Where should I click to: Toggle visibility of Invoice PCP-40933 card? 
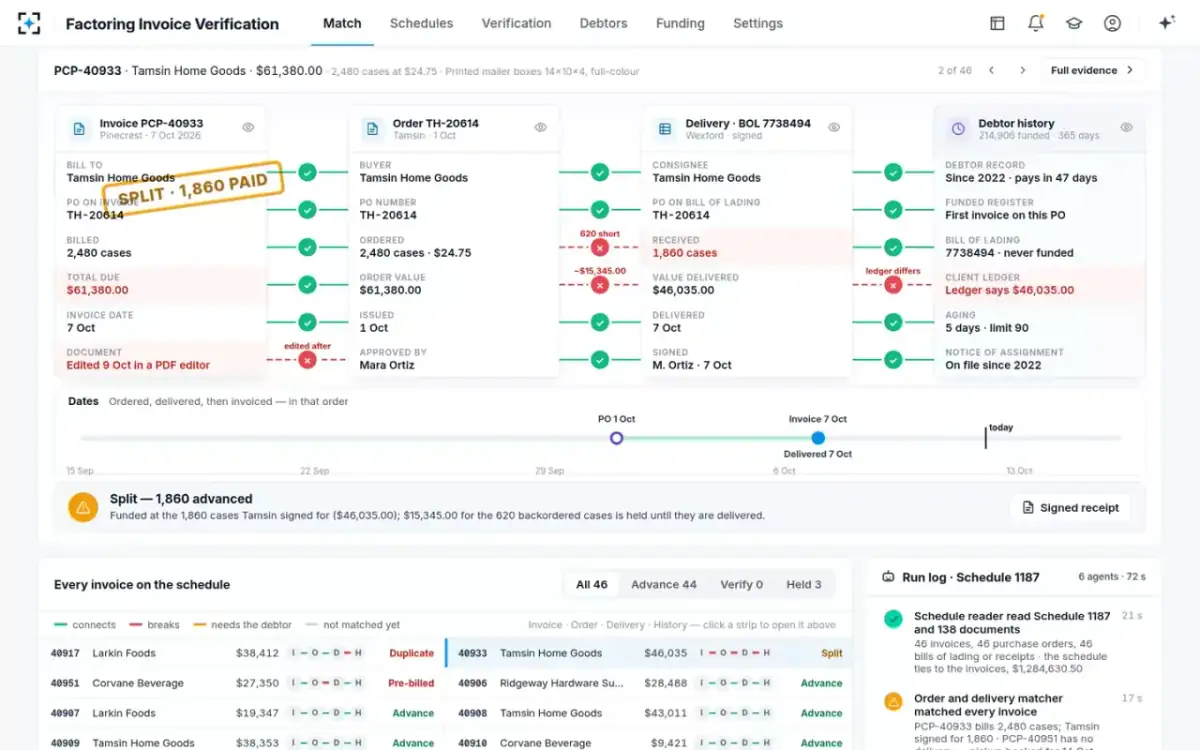pyautogui.click(x=248, y=128)
